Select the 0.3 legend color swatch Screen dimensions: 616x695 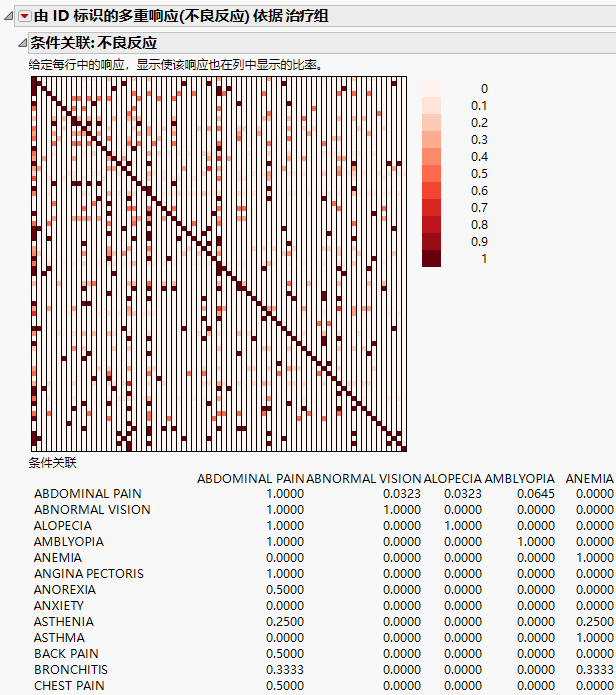click(431, 140)
